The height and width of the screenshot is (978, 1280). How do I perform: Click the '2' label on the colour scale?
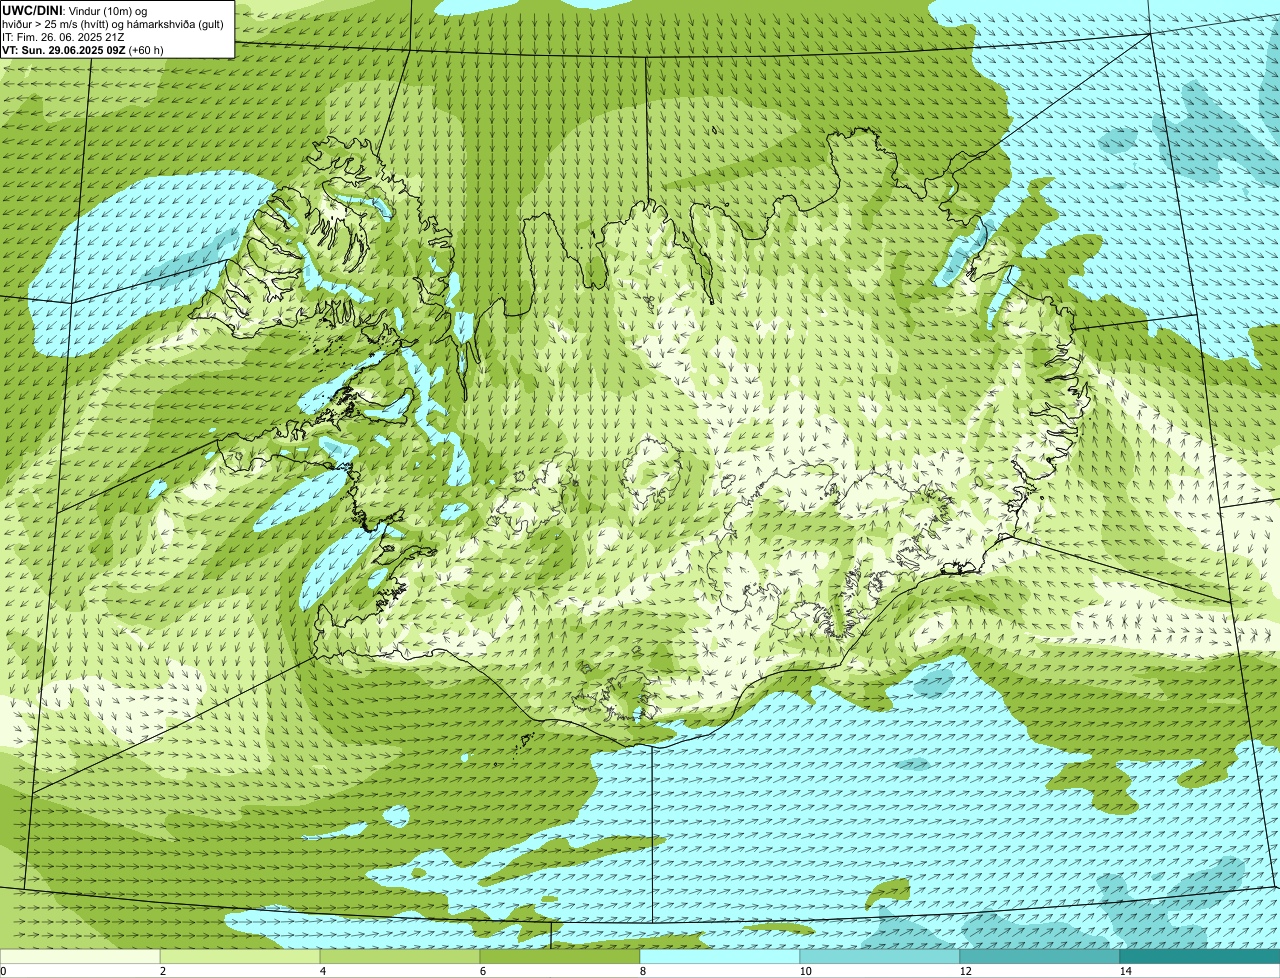pos(162,971)
